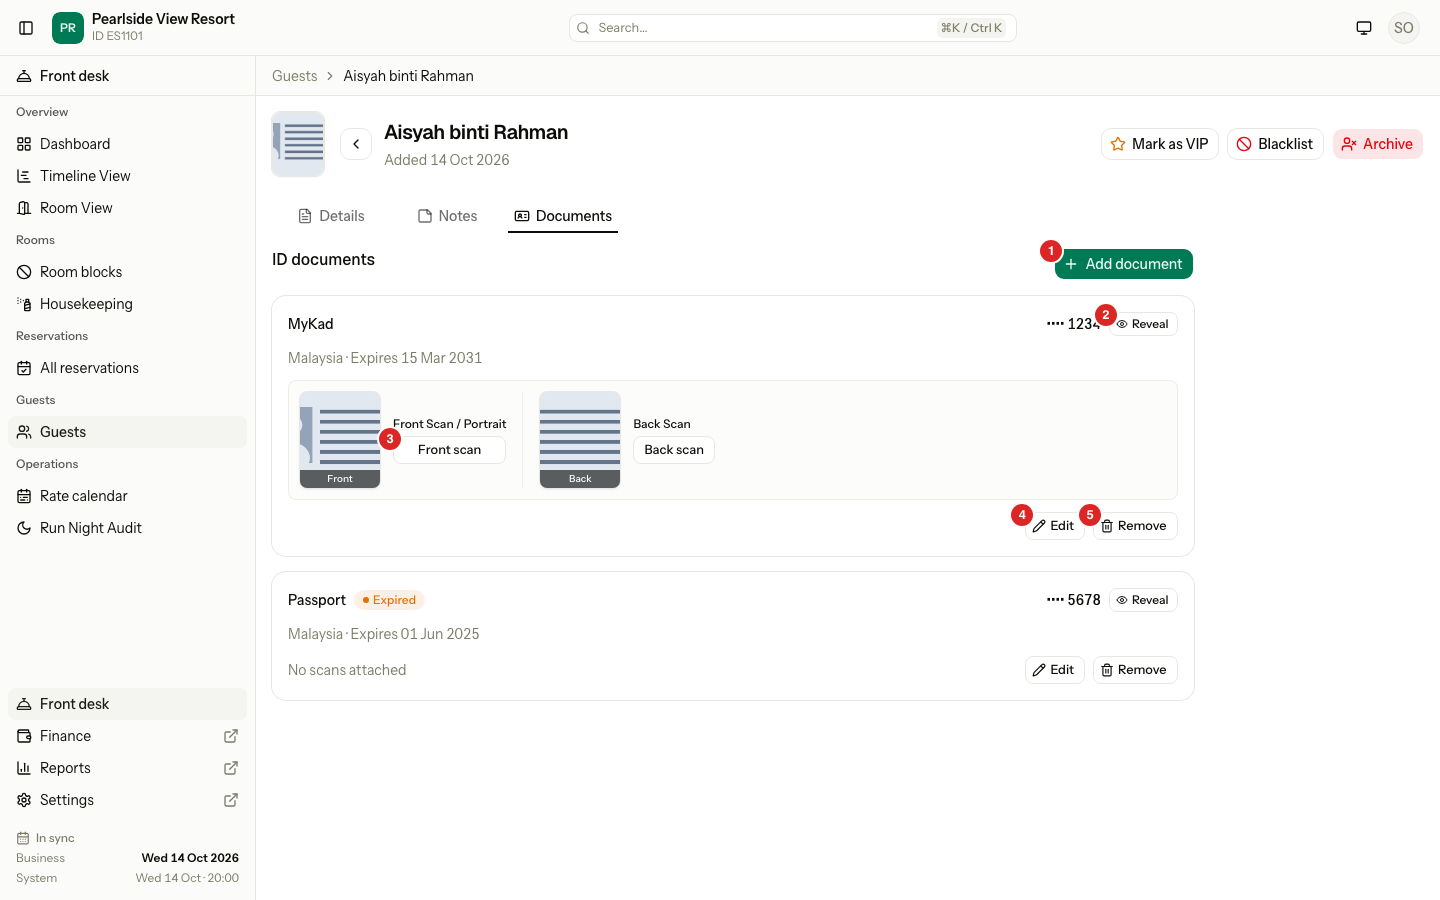
Task: Switch to the Notes tab
Action: (448, 216)
